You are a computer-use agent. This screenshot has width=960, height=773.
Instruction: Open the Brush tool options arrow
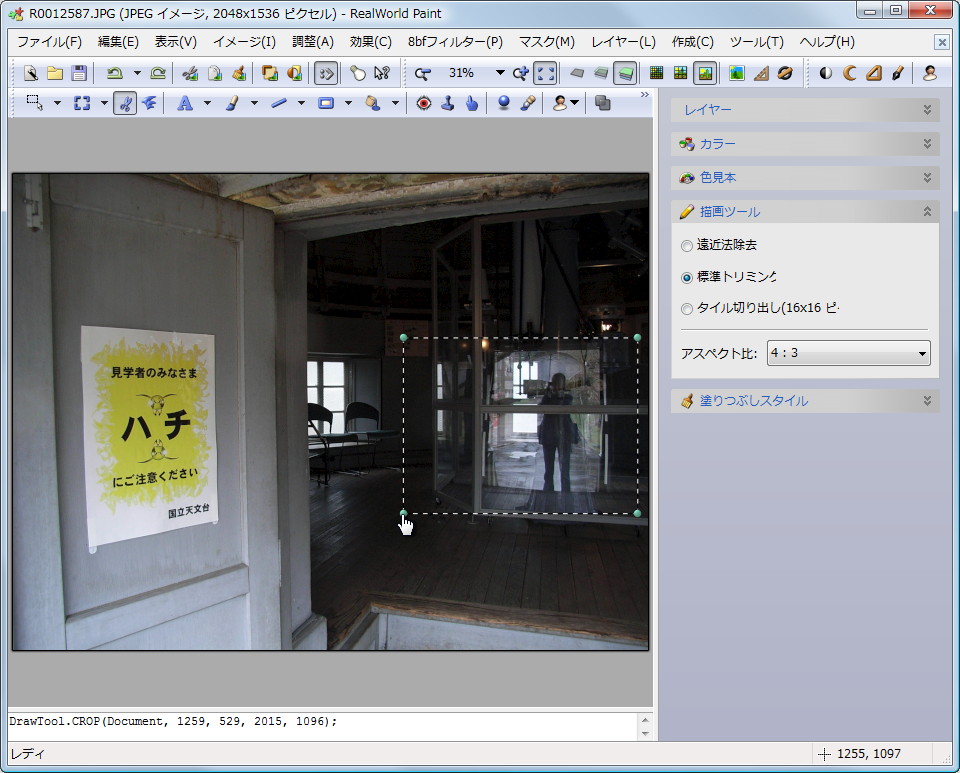[x=254, y=103]
